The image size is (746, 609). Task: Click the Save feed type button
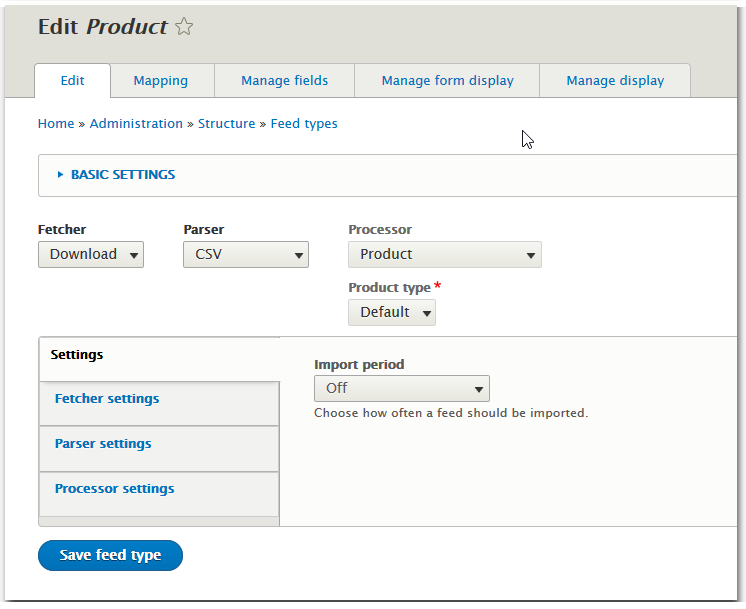[110, 555]
